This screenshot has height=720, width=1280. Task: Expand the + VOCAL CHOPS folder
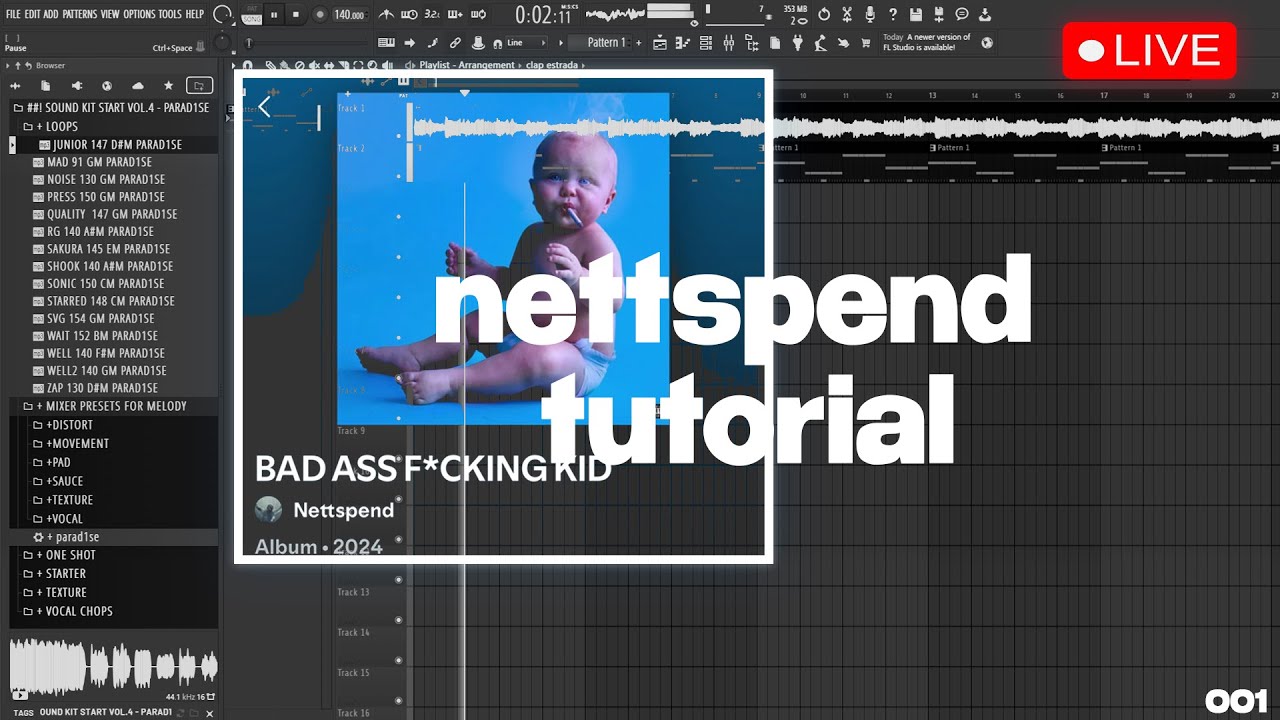68,611
